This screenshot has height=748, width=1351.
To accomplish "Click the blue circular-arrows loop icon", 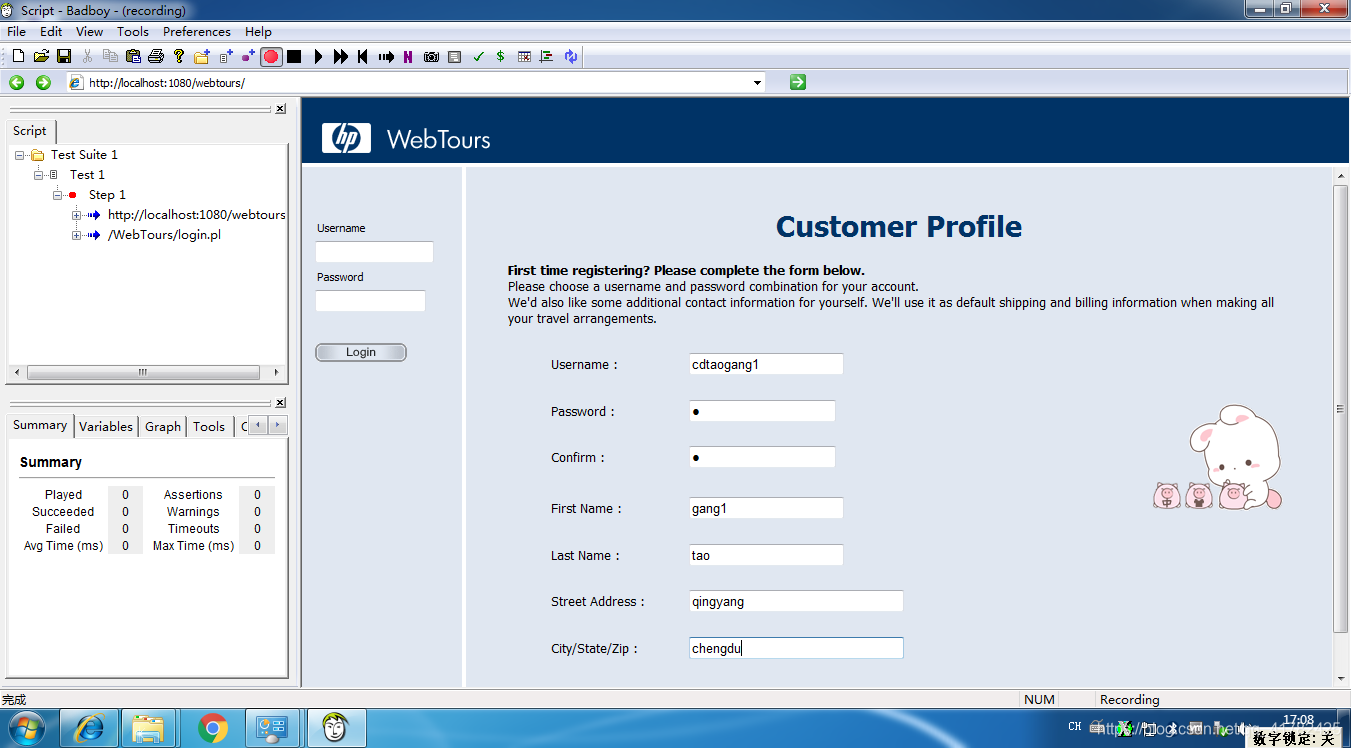I will [571, 57].
